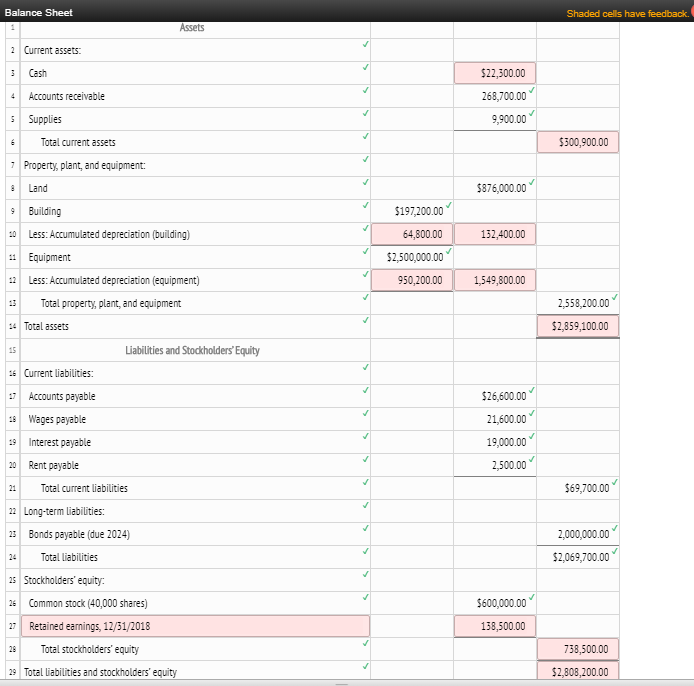Click Total assets value $2,859,100.00
694x686 pixels.
pos(578,326)
